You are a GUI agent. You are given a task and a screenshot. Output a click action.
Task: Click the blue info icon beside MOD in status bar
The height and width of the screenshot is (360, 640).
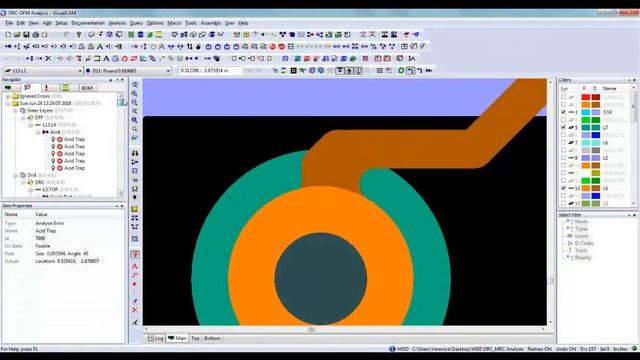coord(392,349)
